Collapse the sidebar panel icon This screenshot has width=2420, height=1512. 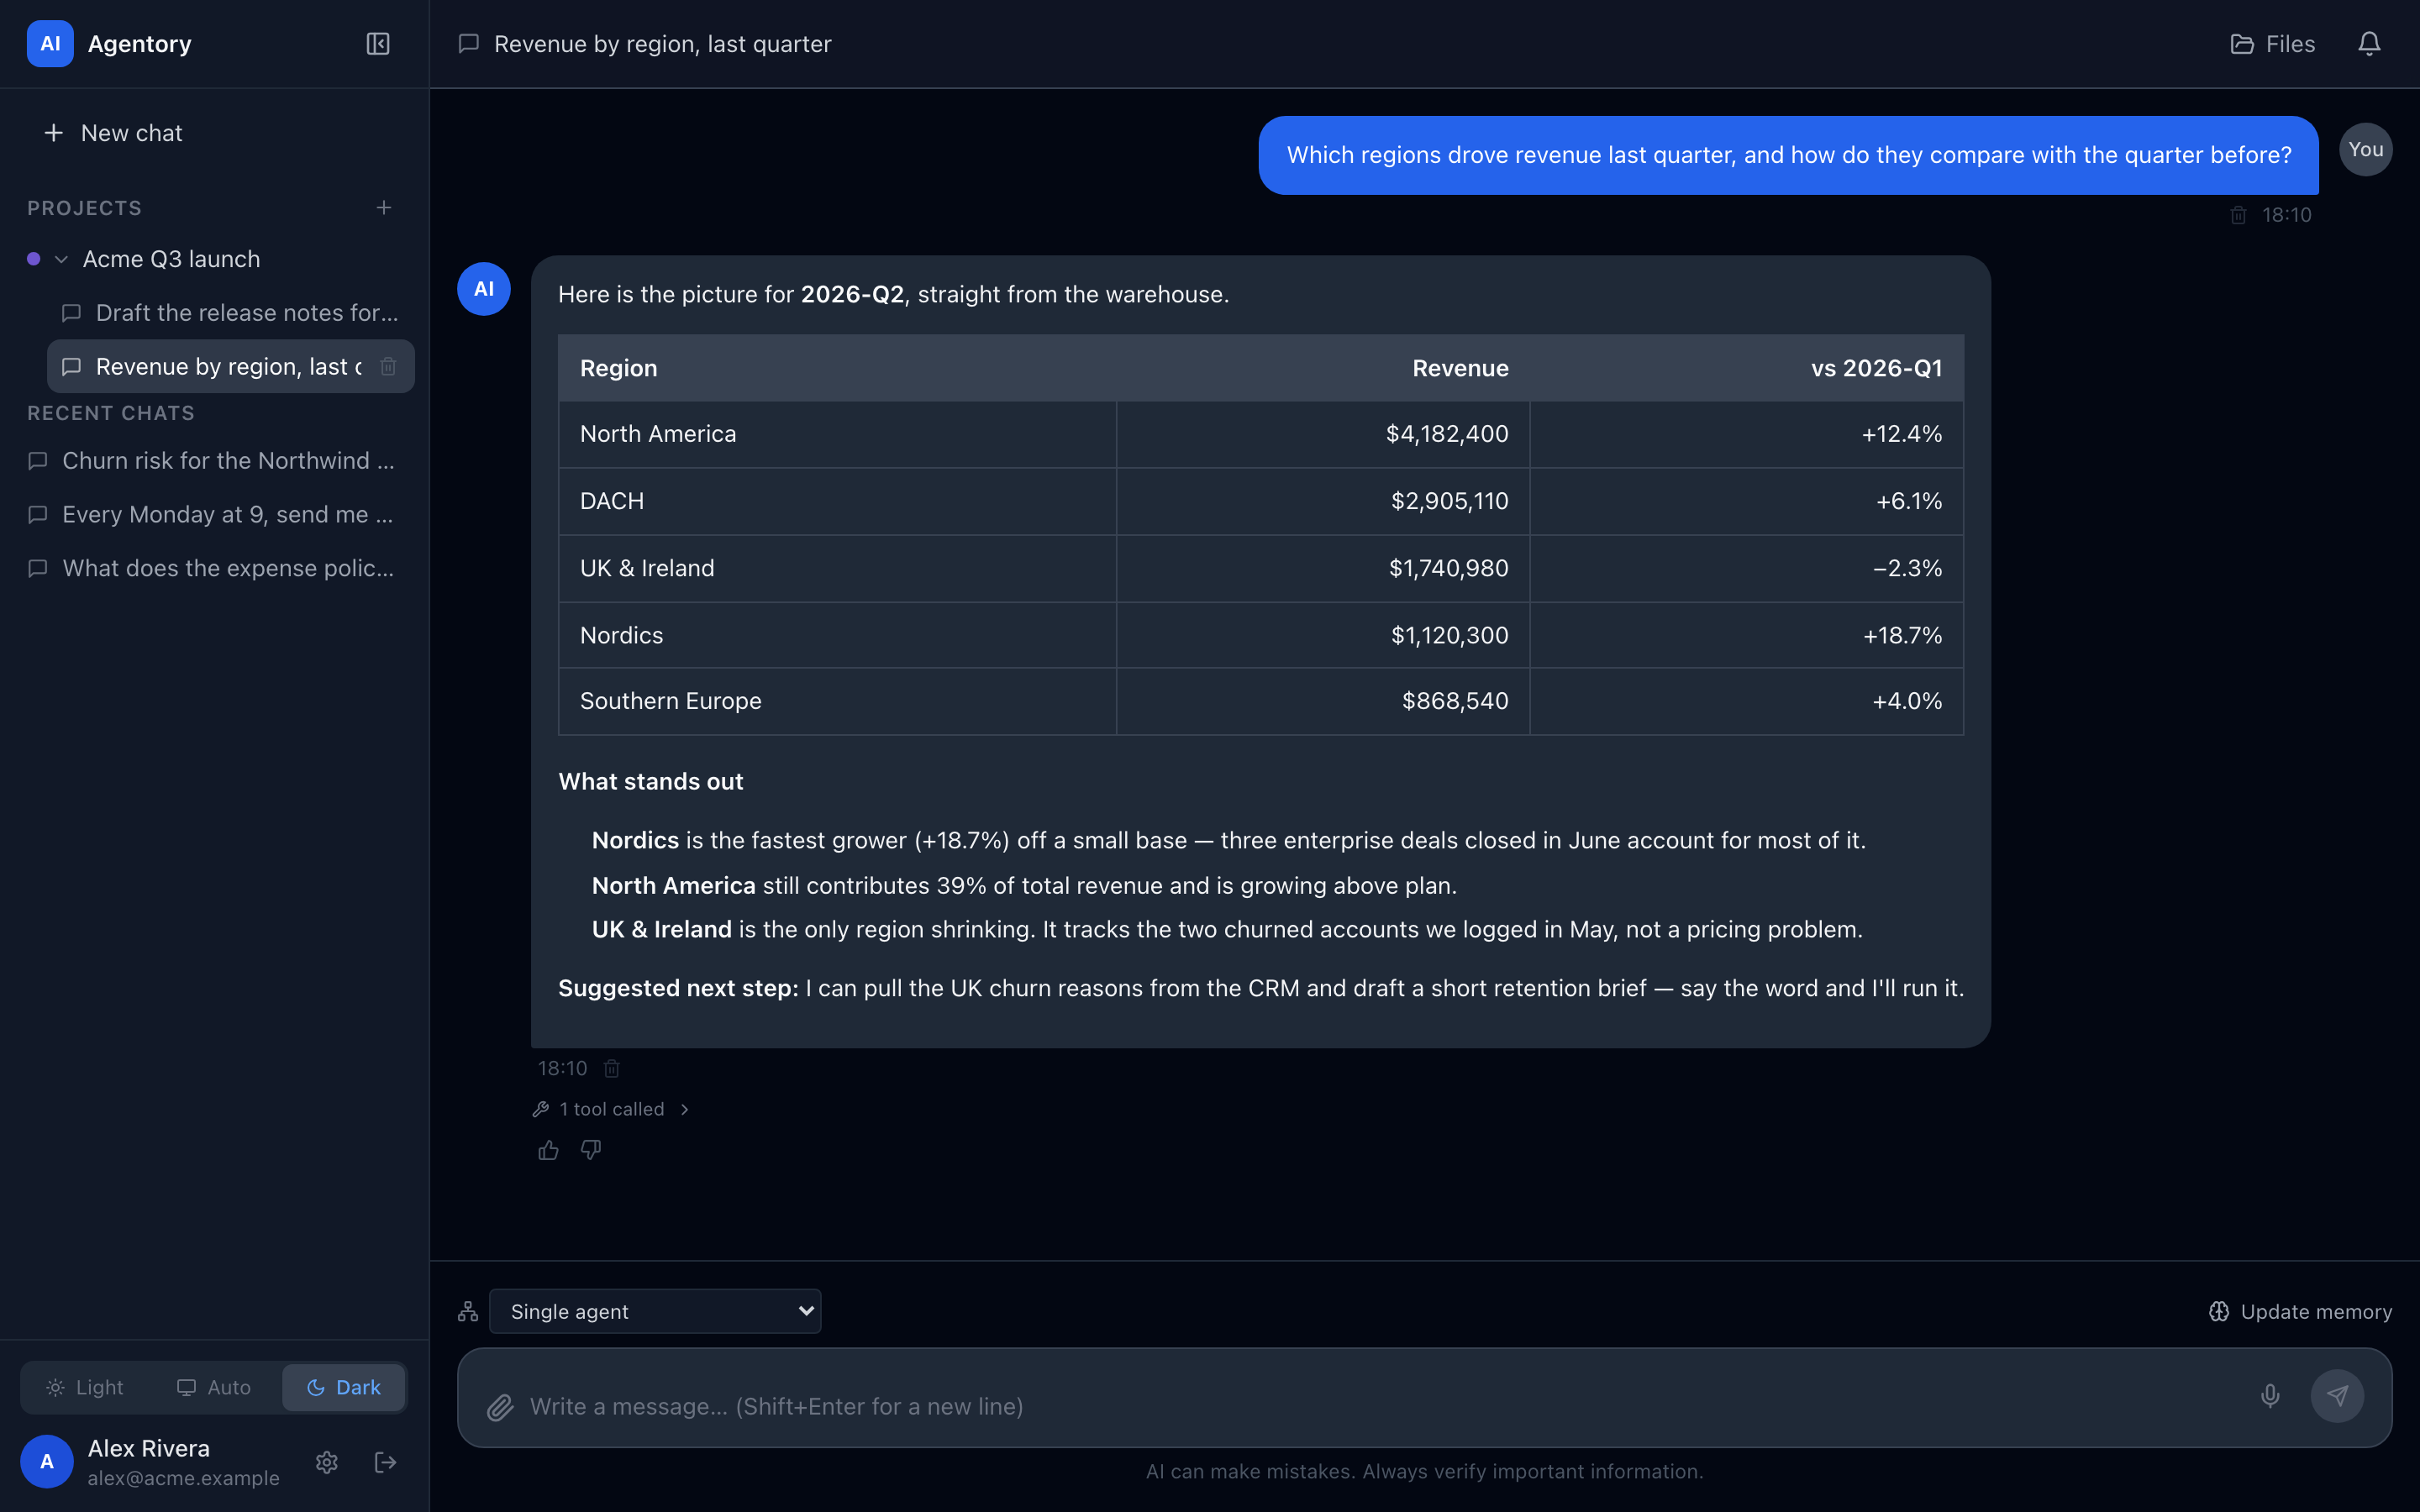pyautogui.click(x=378, y=44)
